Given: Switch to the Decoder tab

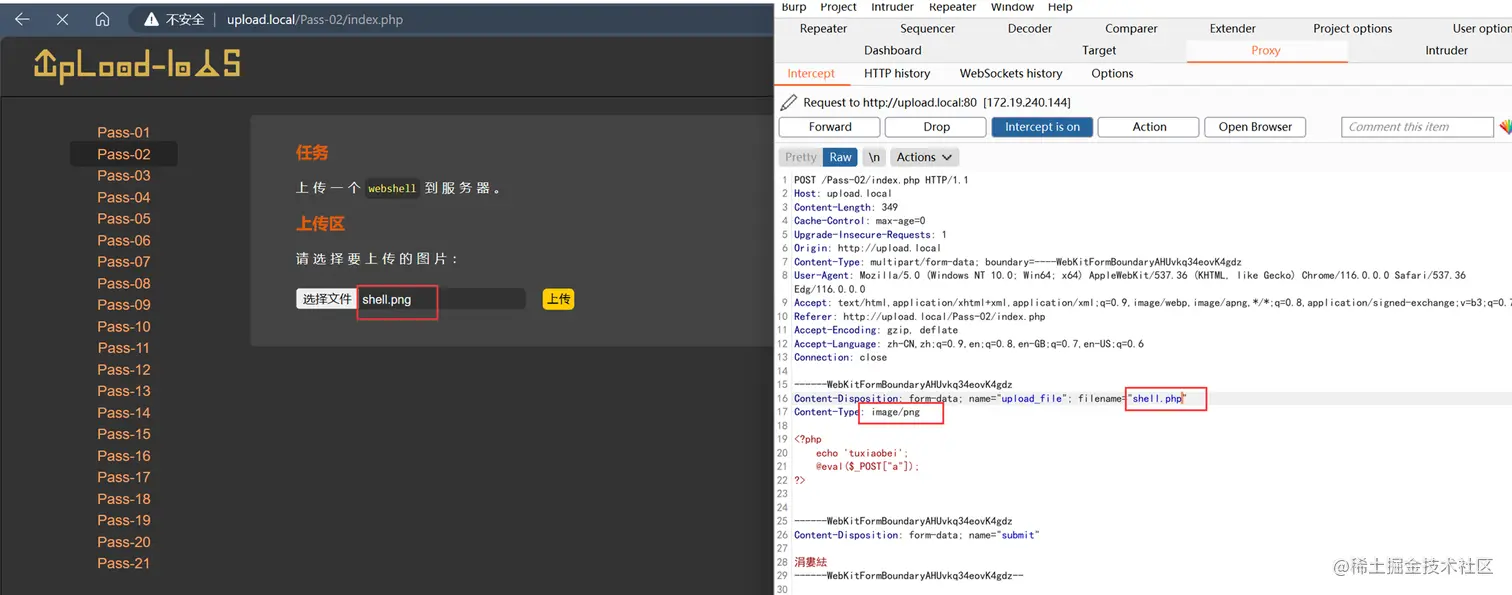Looking at the screenshot, I should [x=1030, y=29].
